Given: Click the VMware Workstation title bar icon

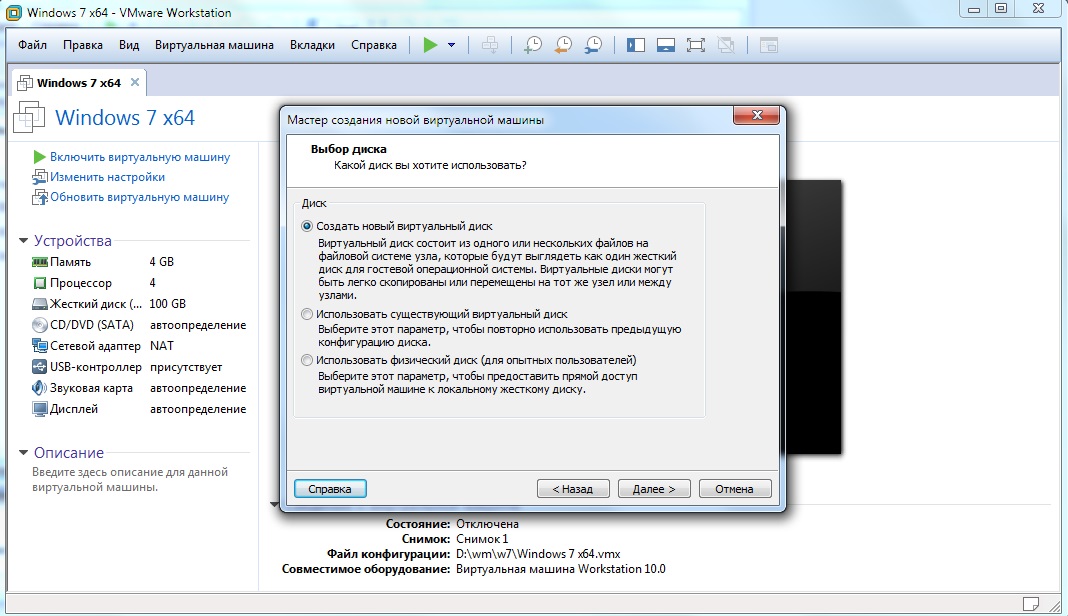Looking at the screenshot, I should [x=12, y=12].
